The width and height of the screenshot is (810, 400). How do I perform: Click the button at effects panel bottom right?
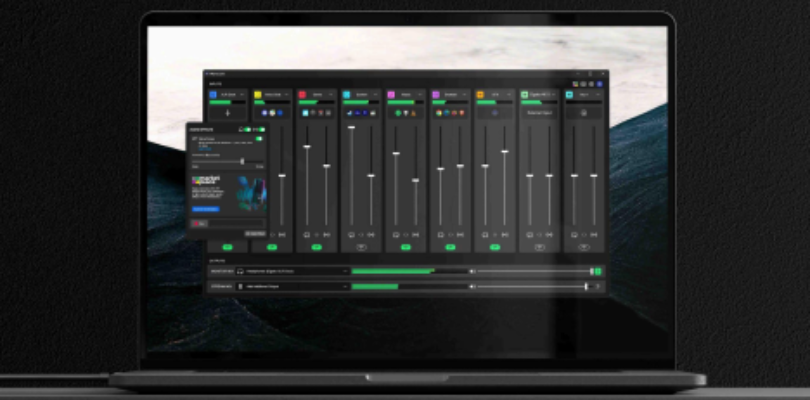coord(256,233)
